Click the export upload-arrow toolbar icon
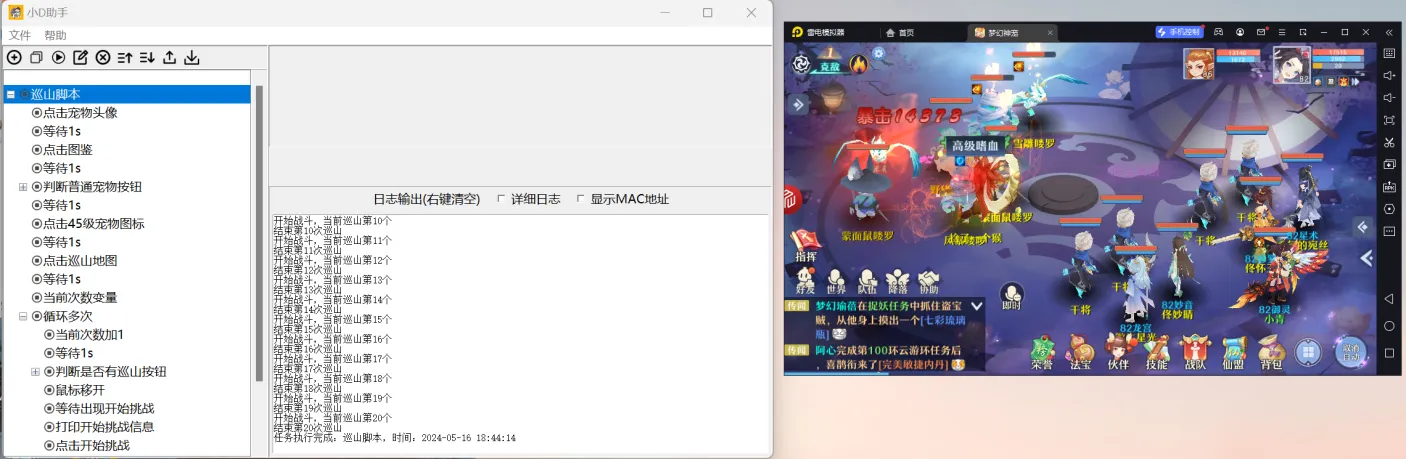The image size is (1406, 459). pyautogui.click(x=170, y=58)
